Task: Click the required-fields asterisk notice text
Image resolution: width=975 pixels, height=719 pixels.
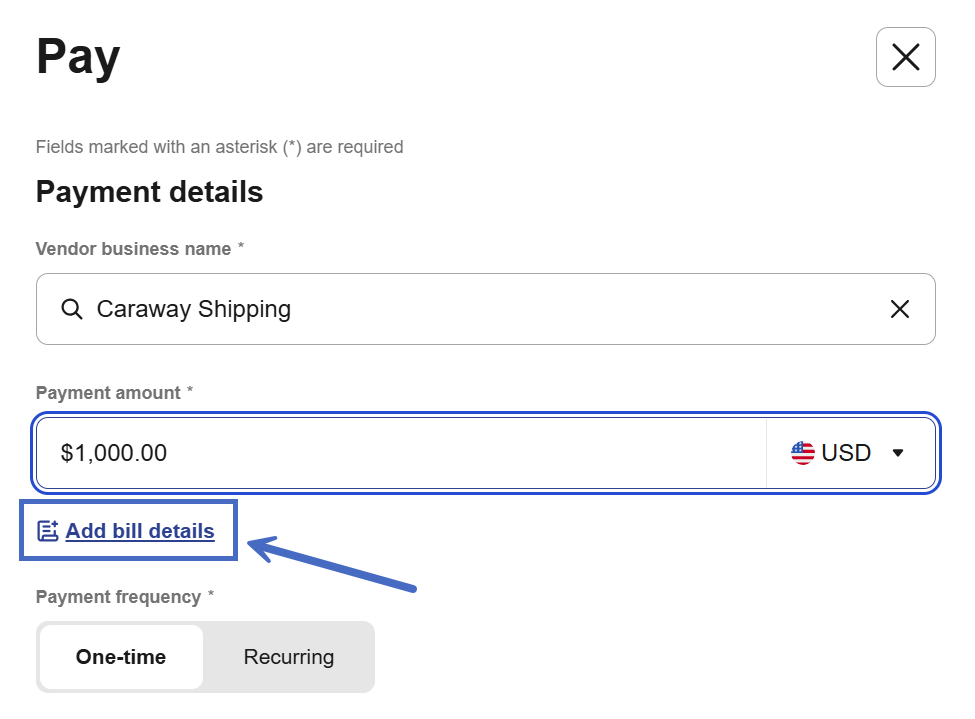Action: (x=219, y=147)
